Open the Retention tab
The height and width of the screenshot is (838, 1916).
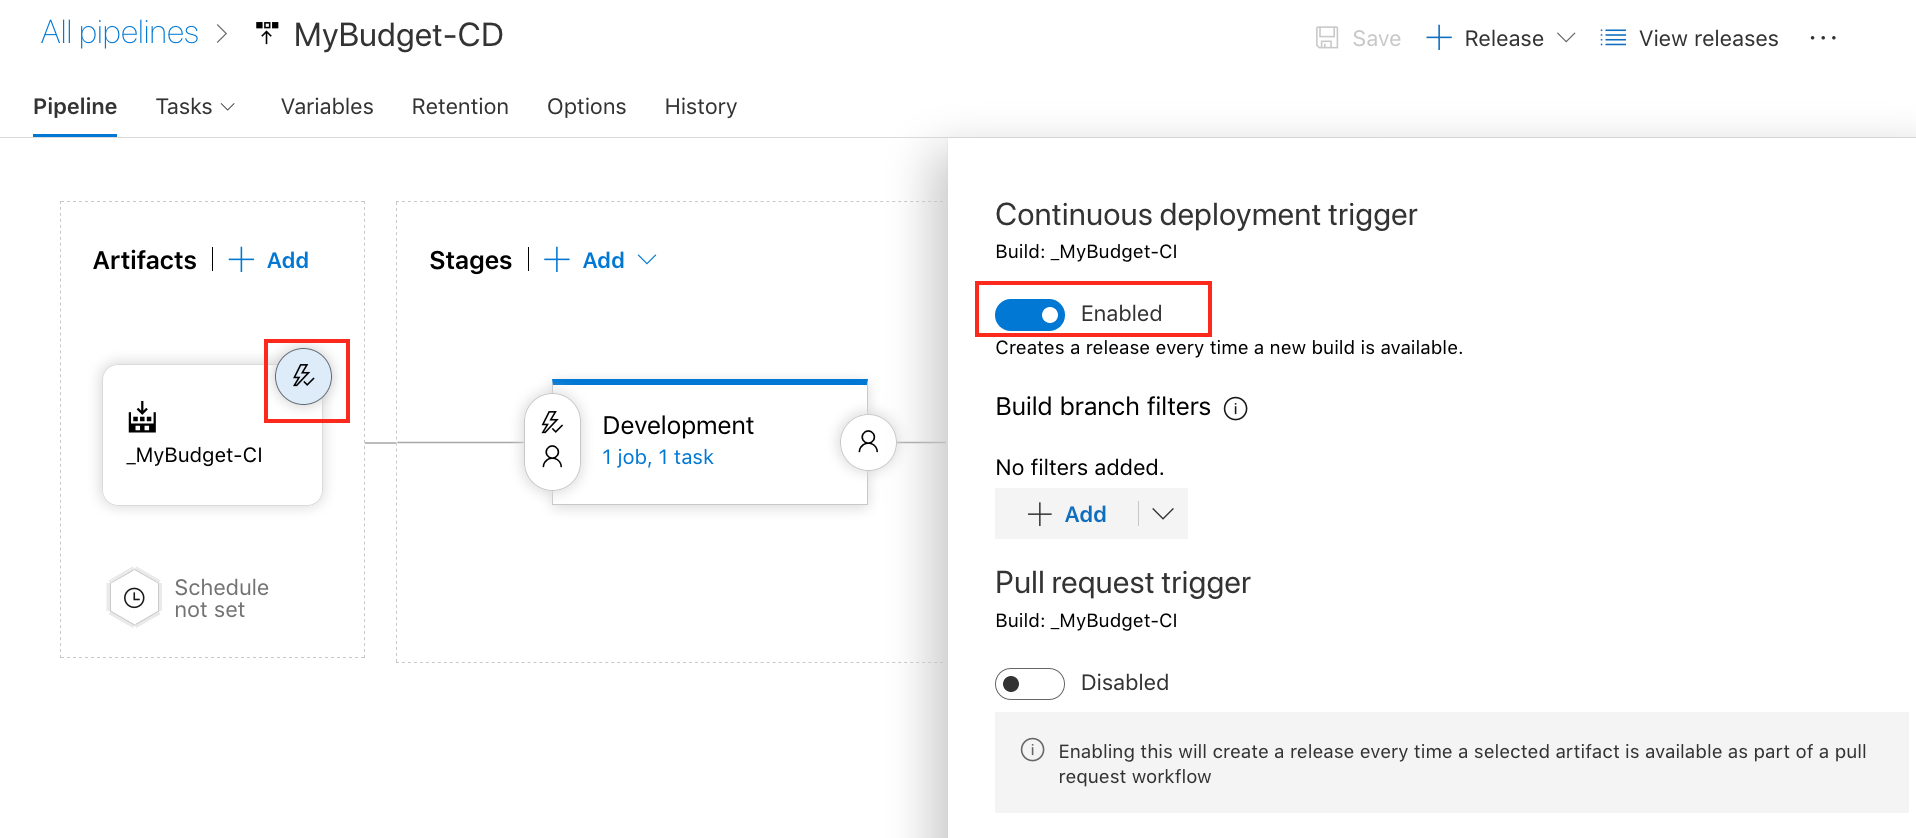(x=460, y=107)
